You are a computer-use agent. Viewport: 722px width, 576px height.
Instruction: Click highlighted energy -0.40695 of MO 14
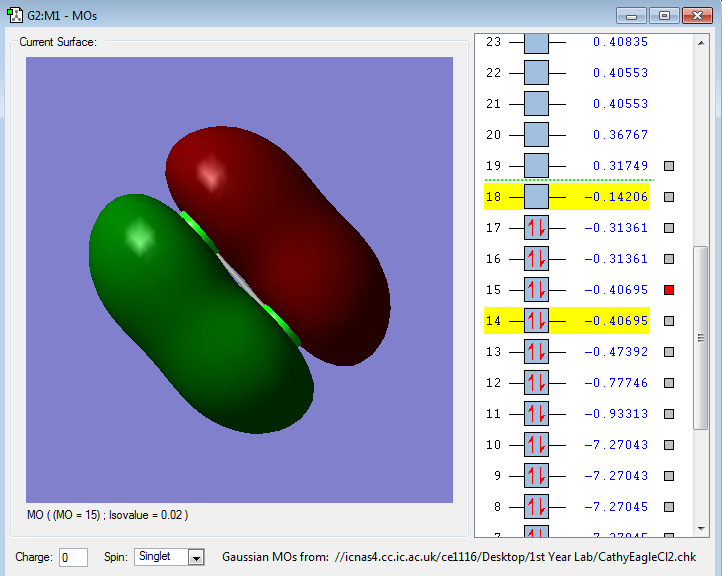pyautogui.click(x=616, y=320)
